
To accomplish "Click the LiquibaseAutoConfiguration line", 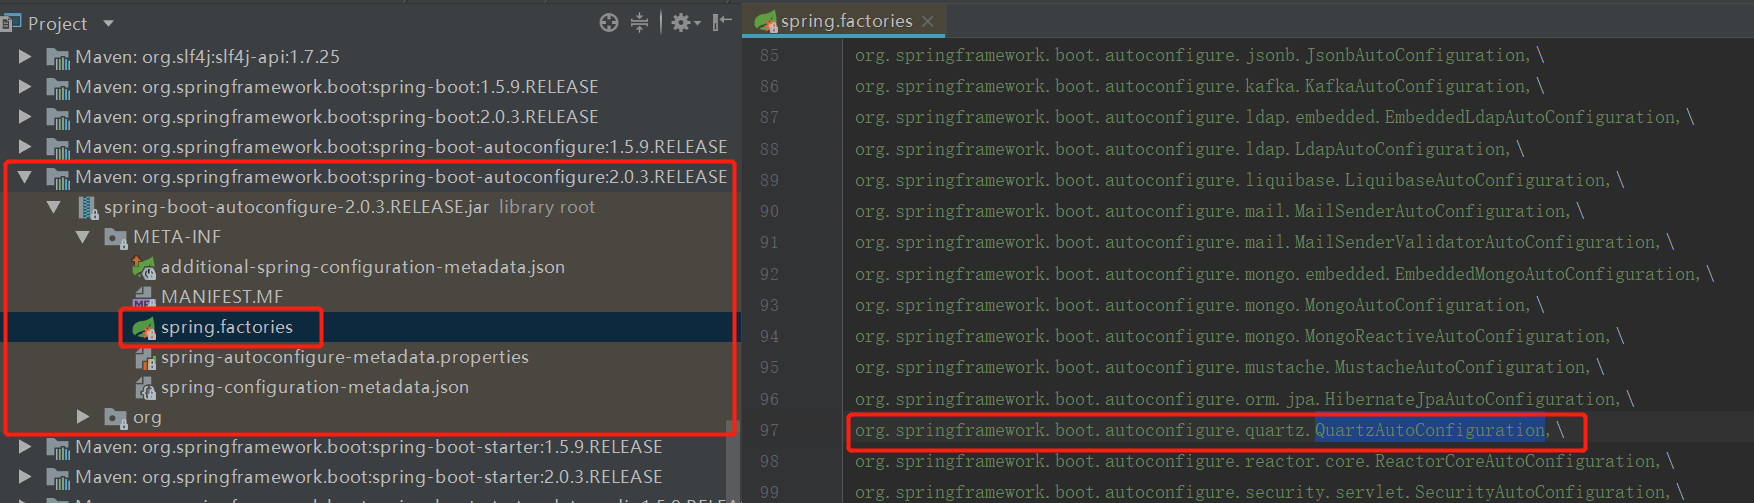I will (1240, 180).
